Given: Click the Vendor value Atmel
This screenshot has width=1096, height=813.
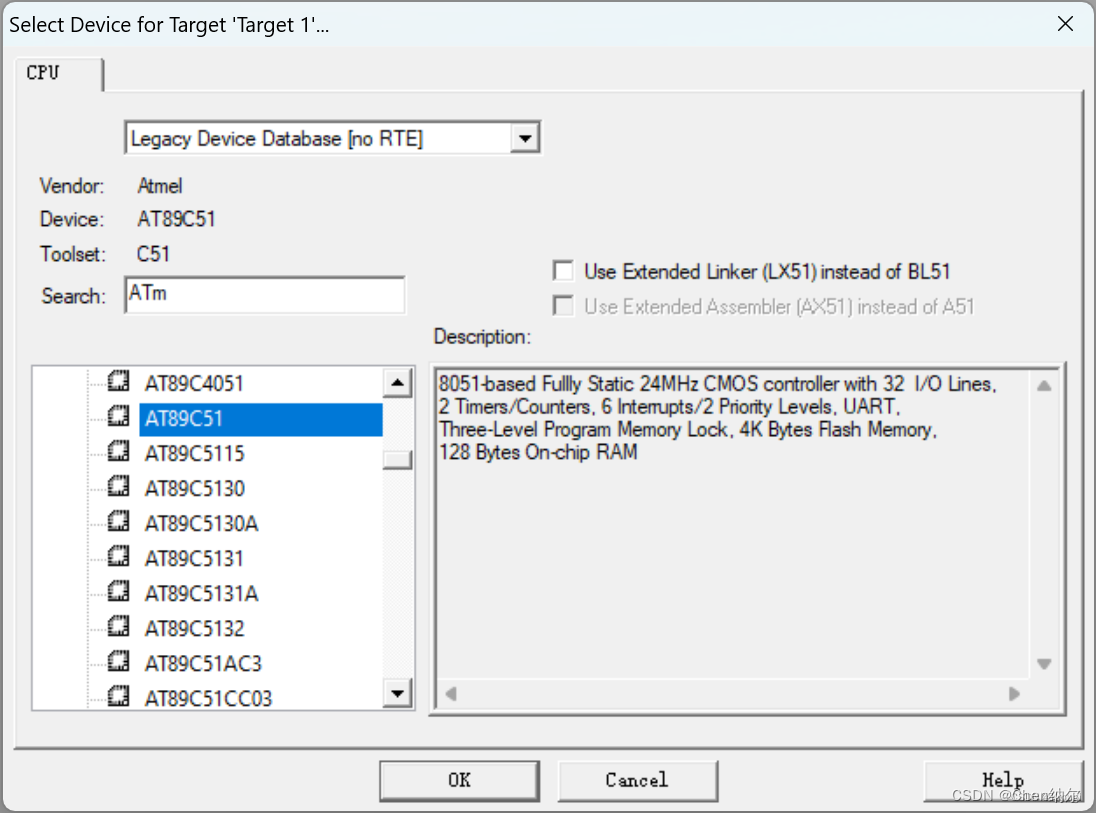Looking at the screenshot, I should (x=159, y=186).
